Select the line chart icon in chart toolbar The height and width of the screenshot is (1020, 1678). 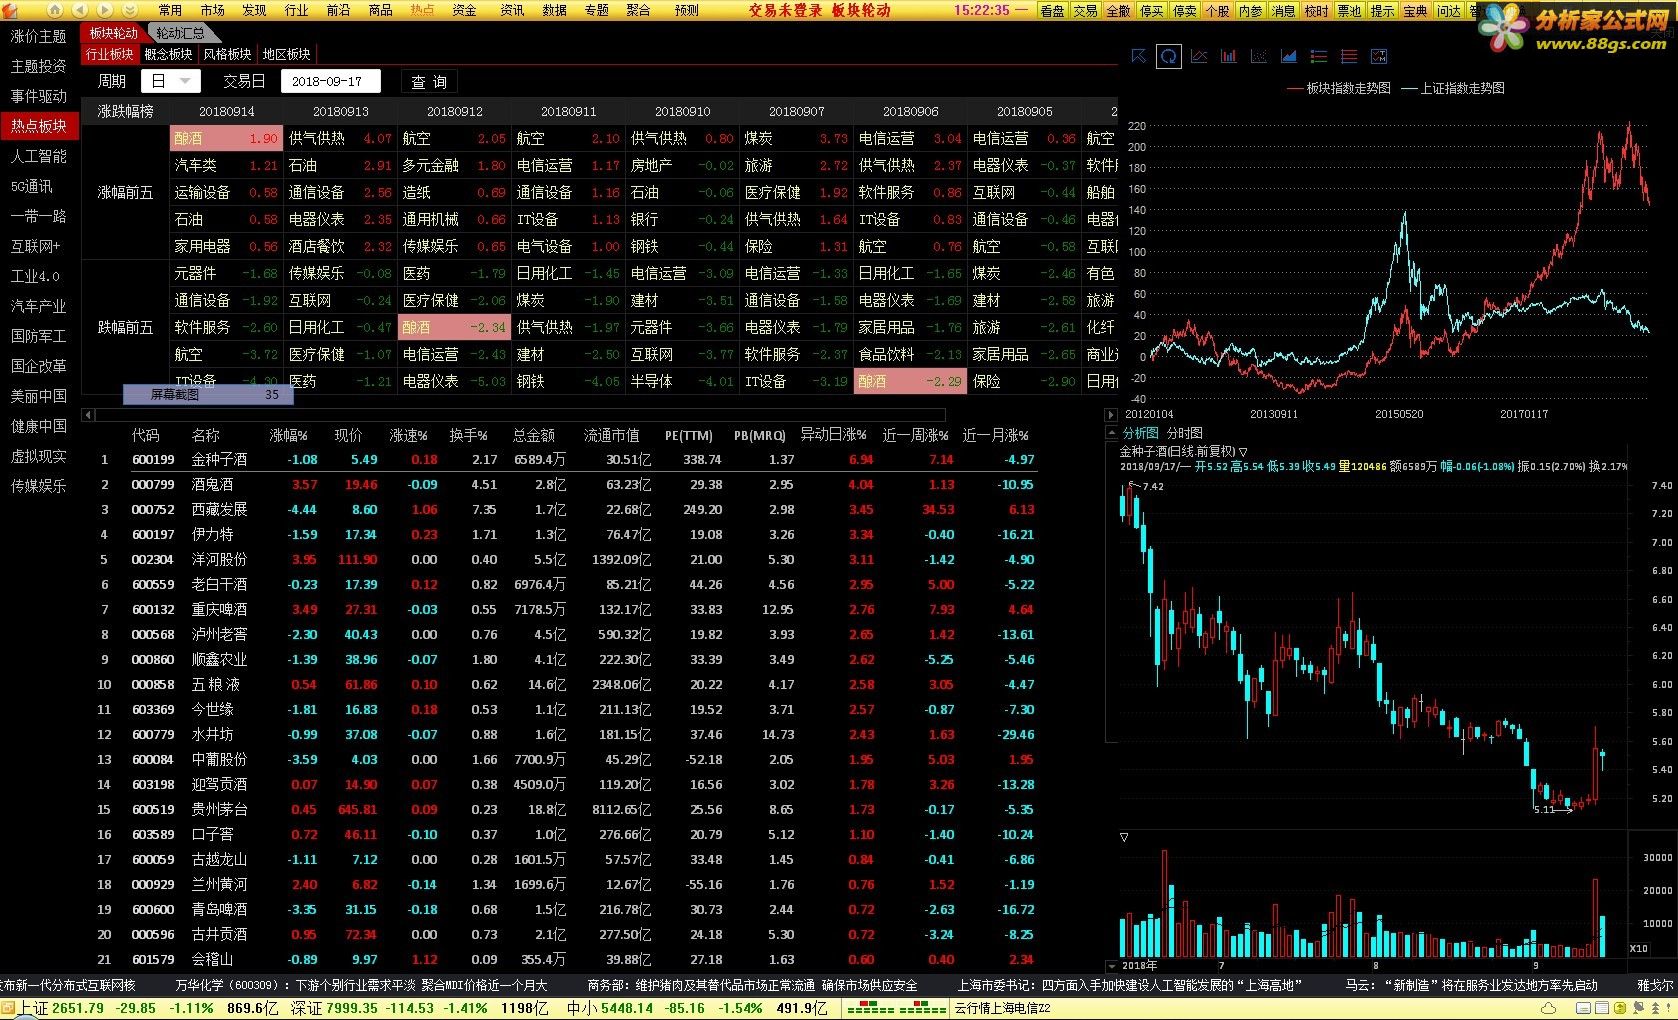pos(1198,57)
